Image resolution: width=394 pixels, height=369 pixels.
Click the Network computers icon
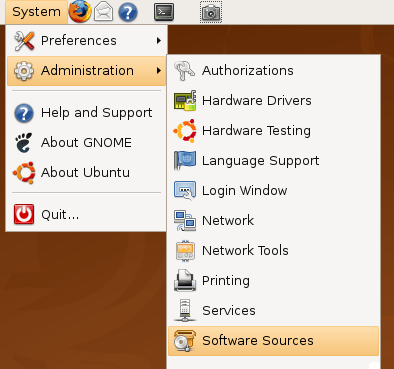[x=185, y=221]
